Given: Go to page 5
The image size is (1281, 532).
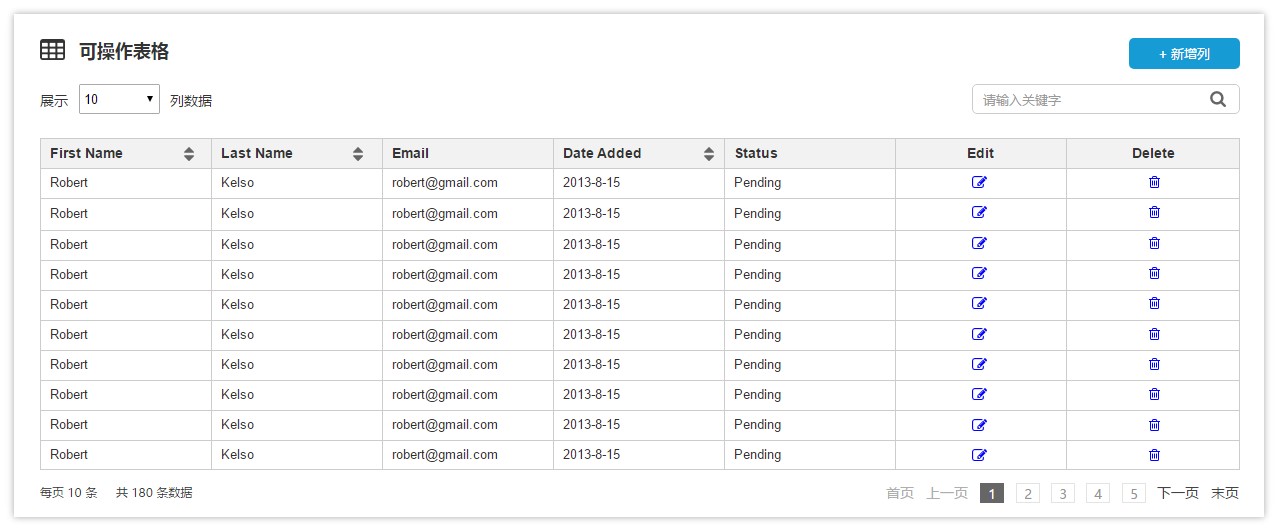Looking at the screenshot, I should pyautogui.click(x=1133, y=493).
